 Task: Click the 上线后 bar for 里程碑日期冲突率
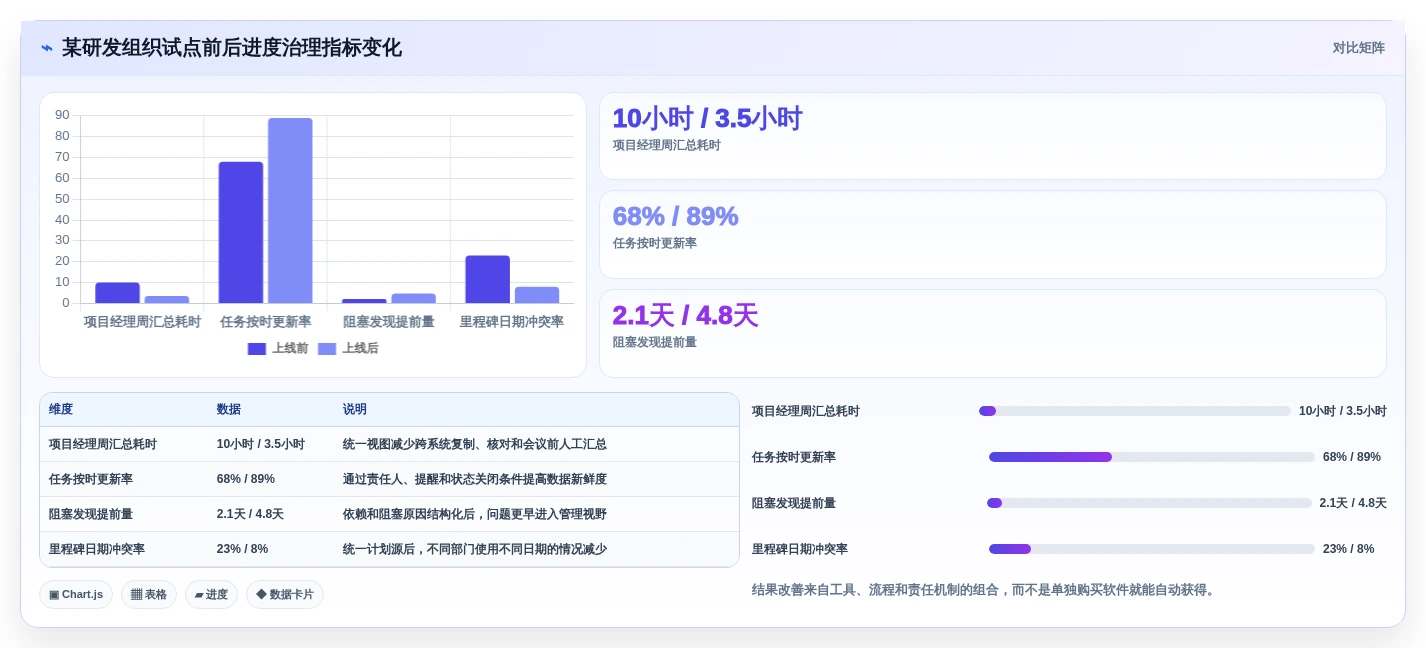537,295
